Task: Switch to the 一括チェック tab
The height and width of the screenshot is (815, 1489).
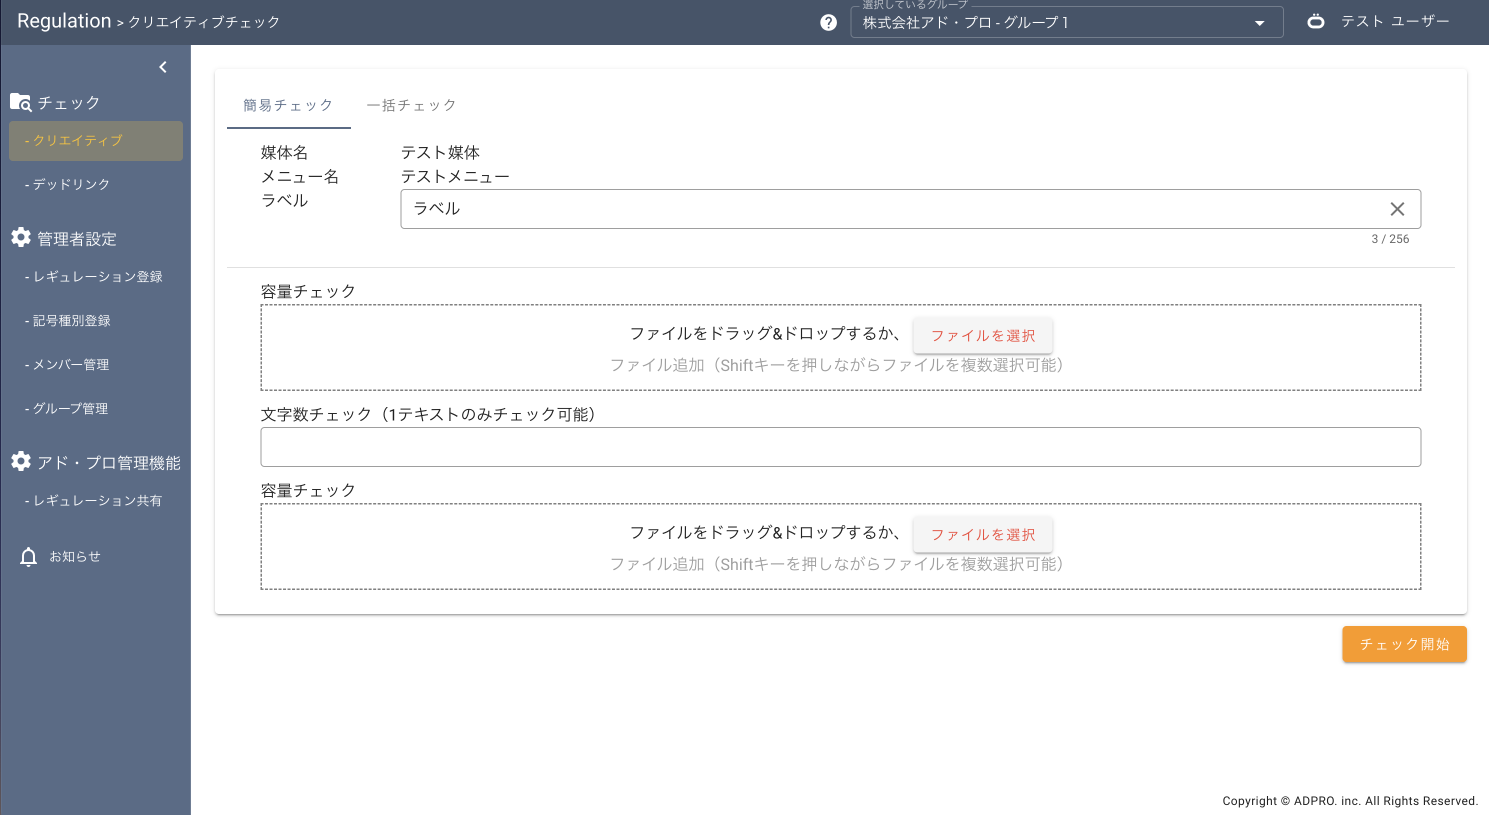Action: [x=413, y=104]
